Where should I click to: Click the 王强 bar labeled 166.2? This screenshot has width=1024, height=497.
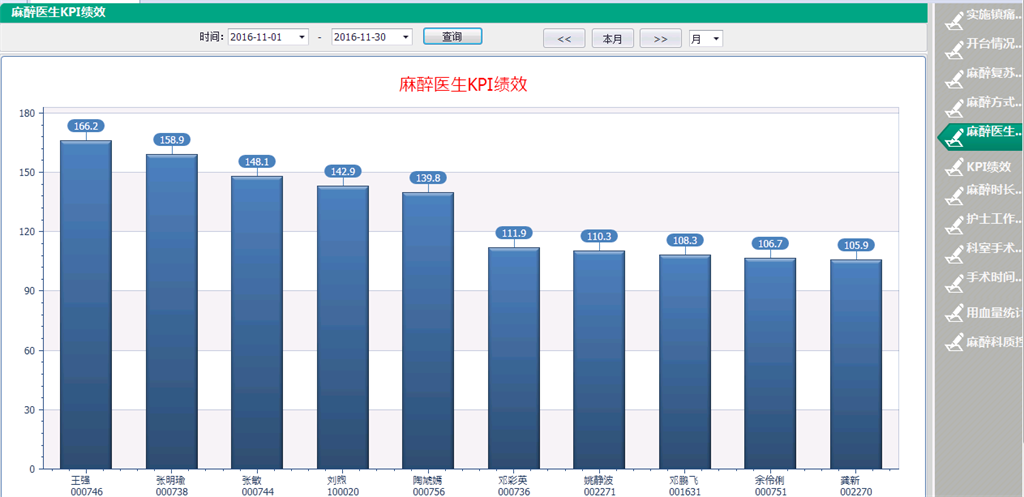coord(86,300)
